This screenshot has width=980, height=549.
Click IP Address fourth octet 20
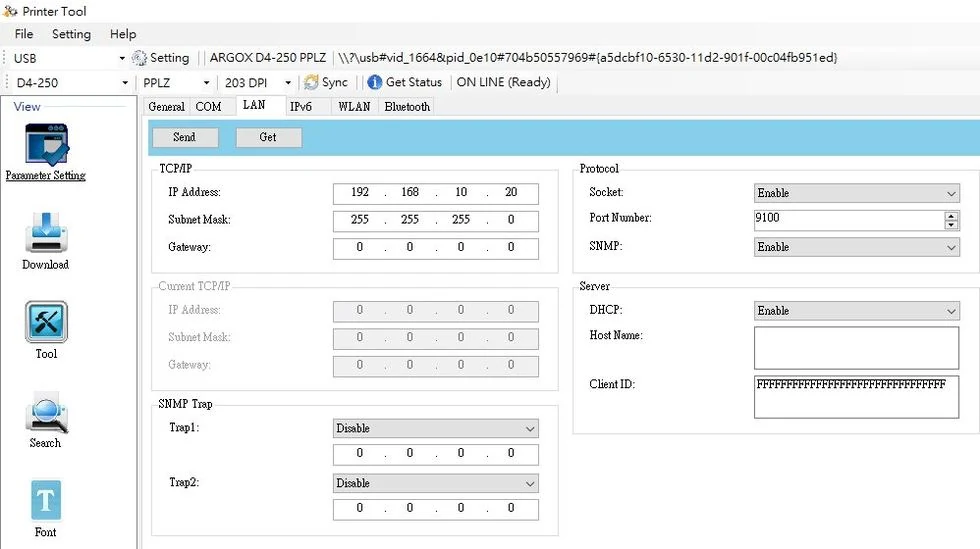511,193
